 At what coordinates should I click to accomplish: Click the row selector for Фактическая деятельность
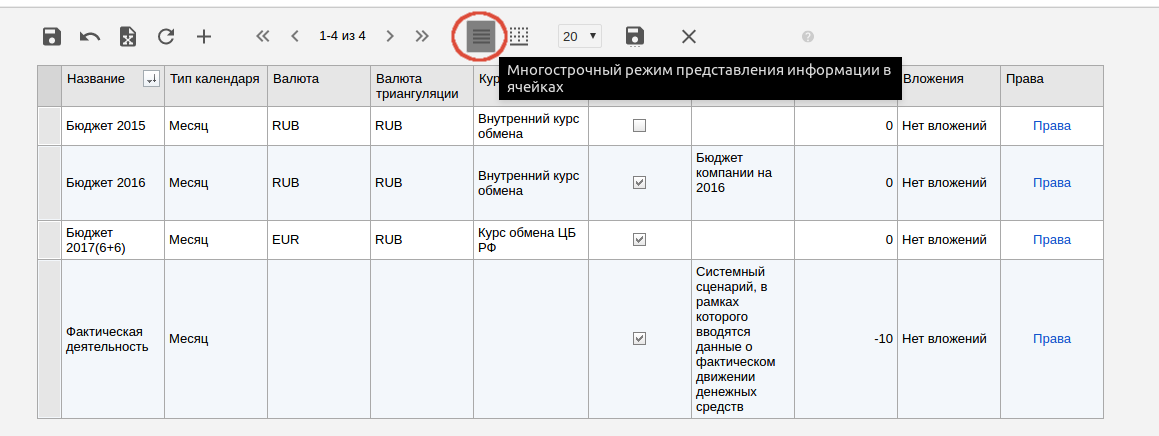click(x=50, y=338)
